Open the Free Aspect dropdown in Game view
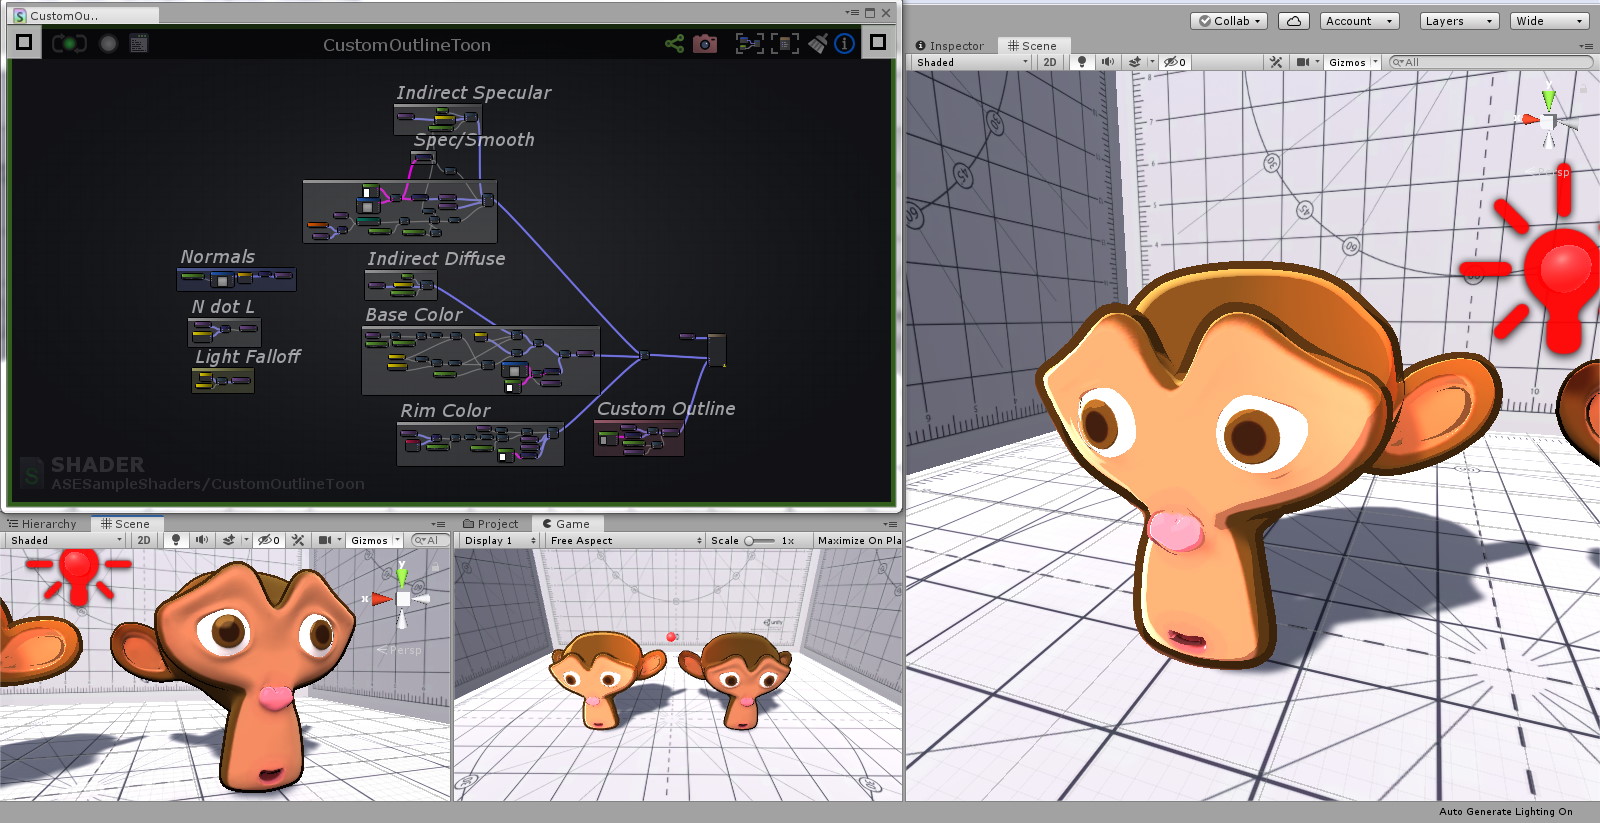 pos(625,540)
